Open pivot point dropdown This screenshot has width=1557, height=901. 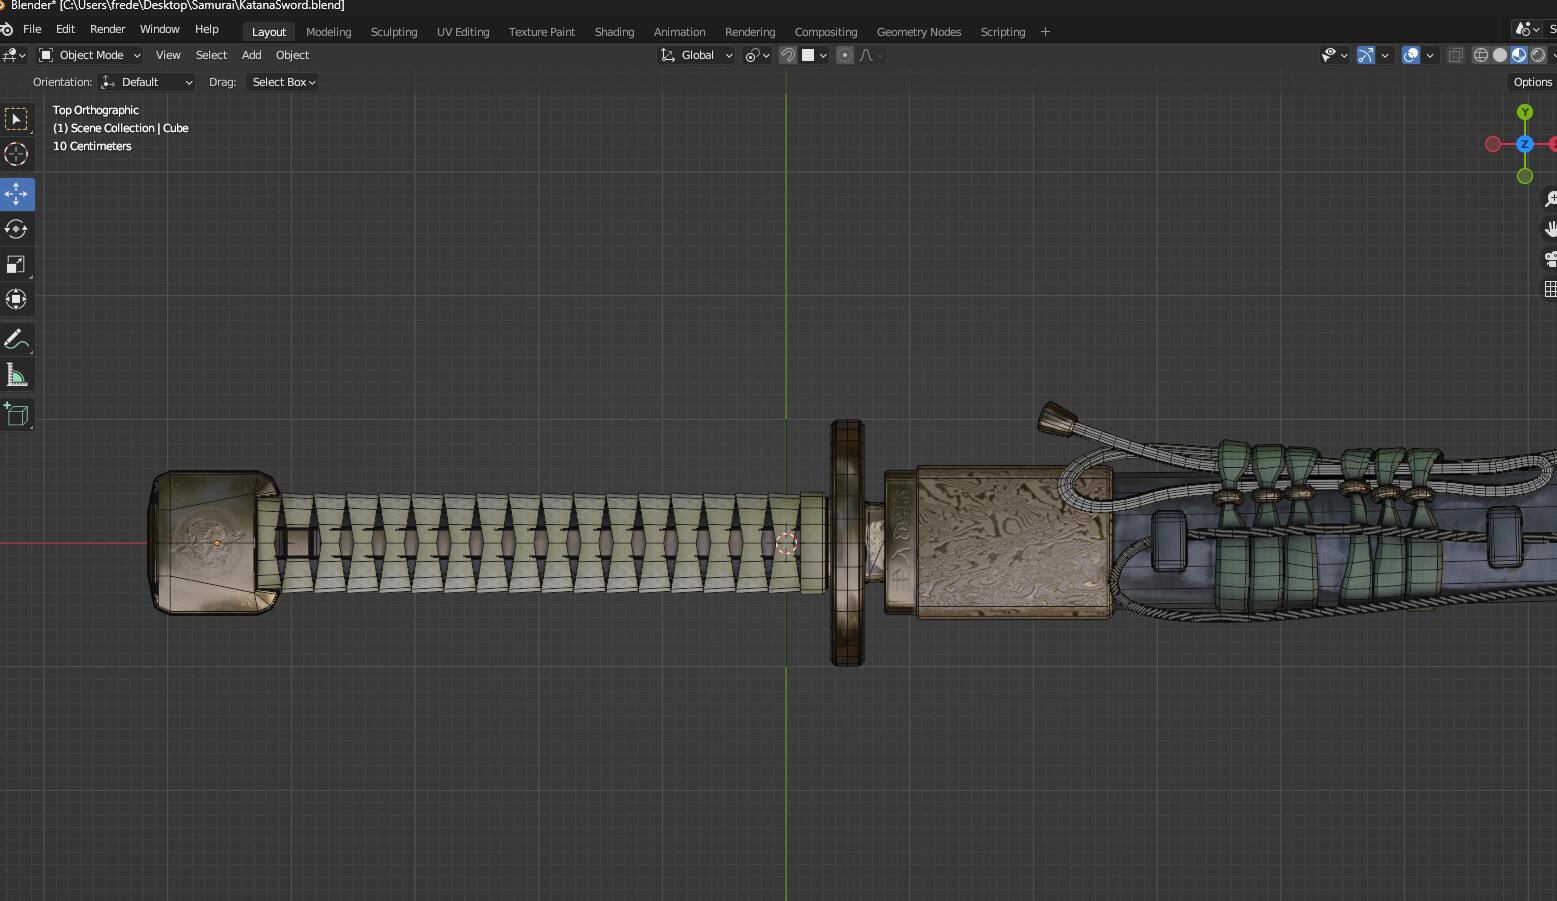tap(757, 55)
